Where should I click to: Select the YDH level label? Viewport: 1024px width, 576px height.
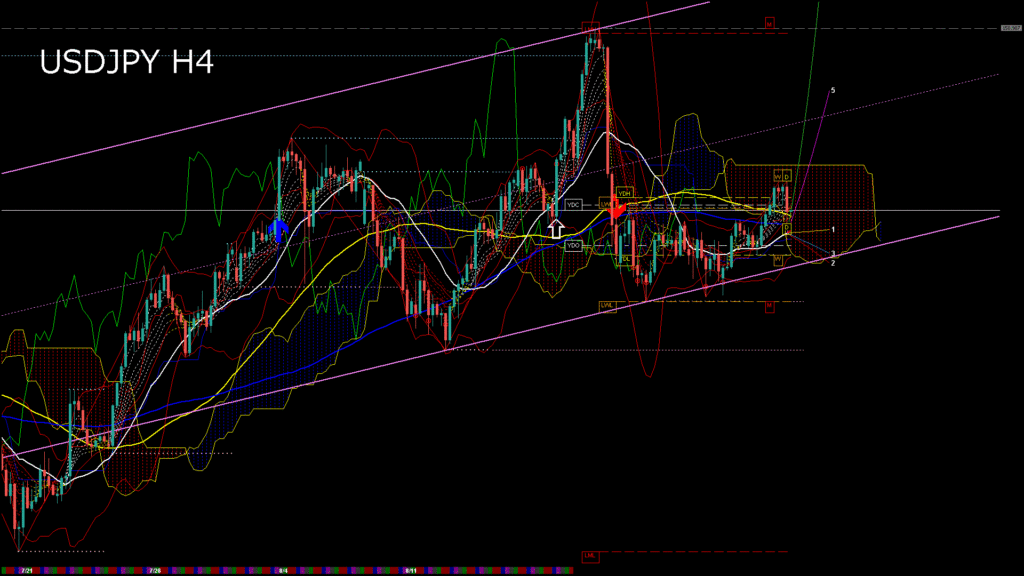point(624,192)
